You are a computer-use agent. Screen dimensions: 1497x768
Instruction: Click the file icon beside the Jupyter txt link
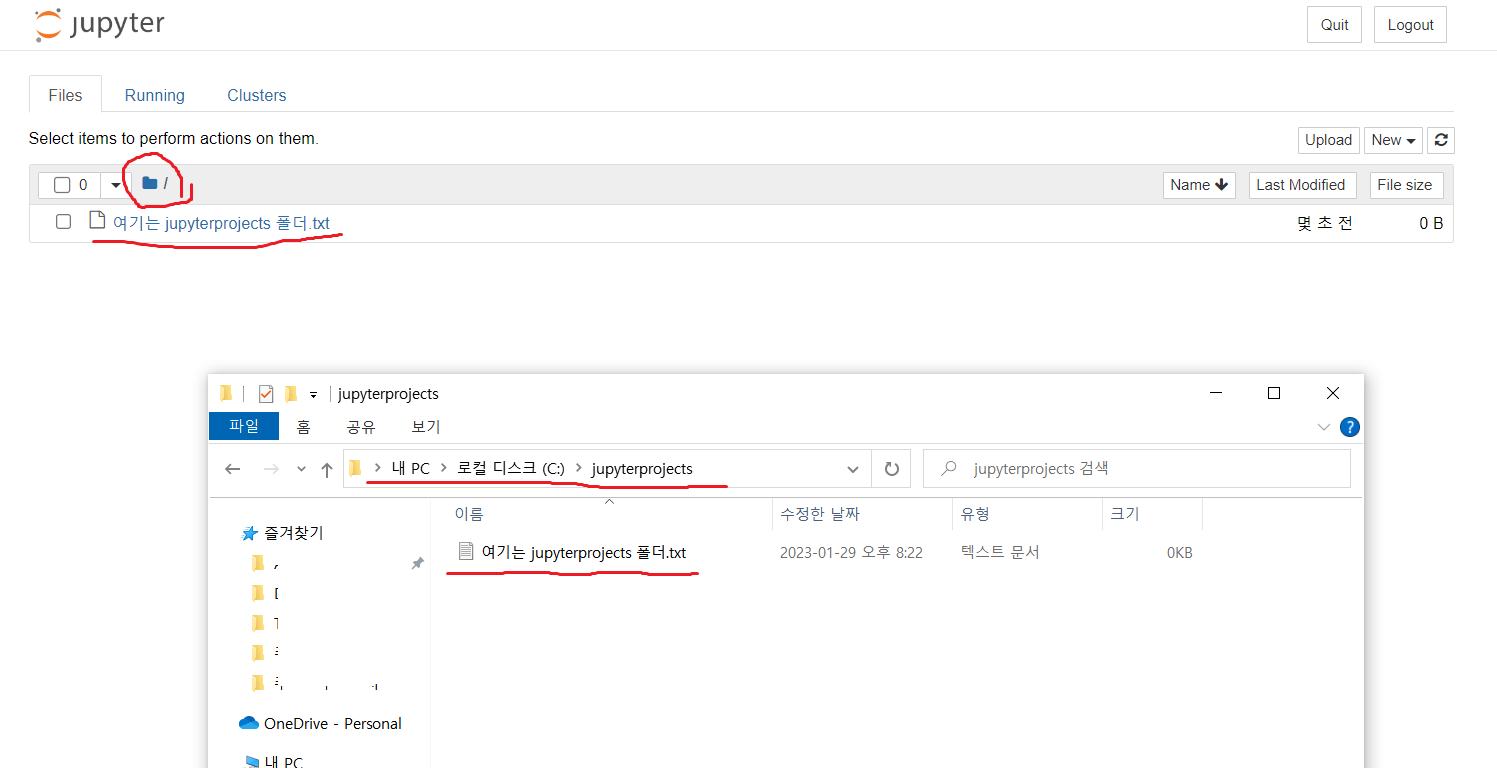pyautogui.click(x=97, y=221)
